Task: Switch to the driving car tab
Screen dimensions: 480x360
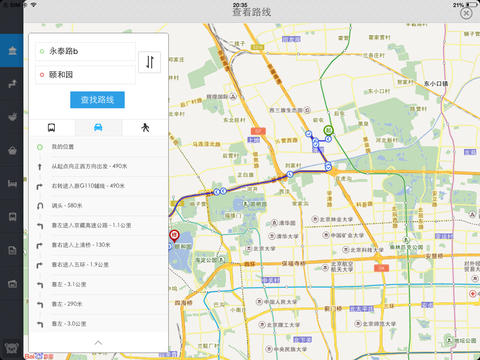Action: point(98,128)
